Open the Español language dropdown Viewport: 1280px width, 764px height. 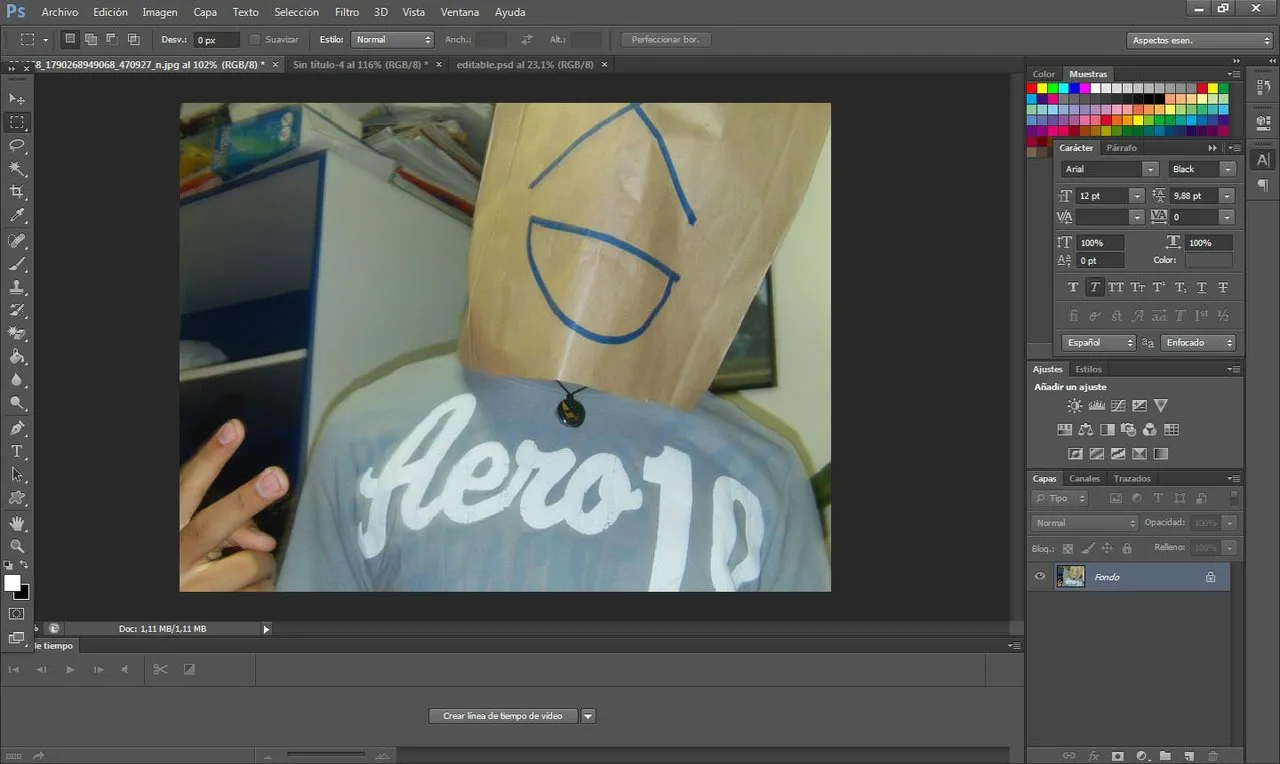1100,342
